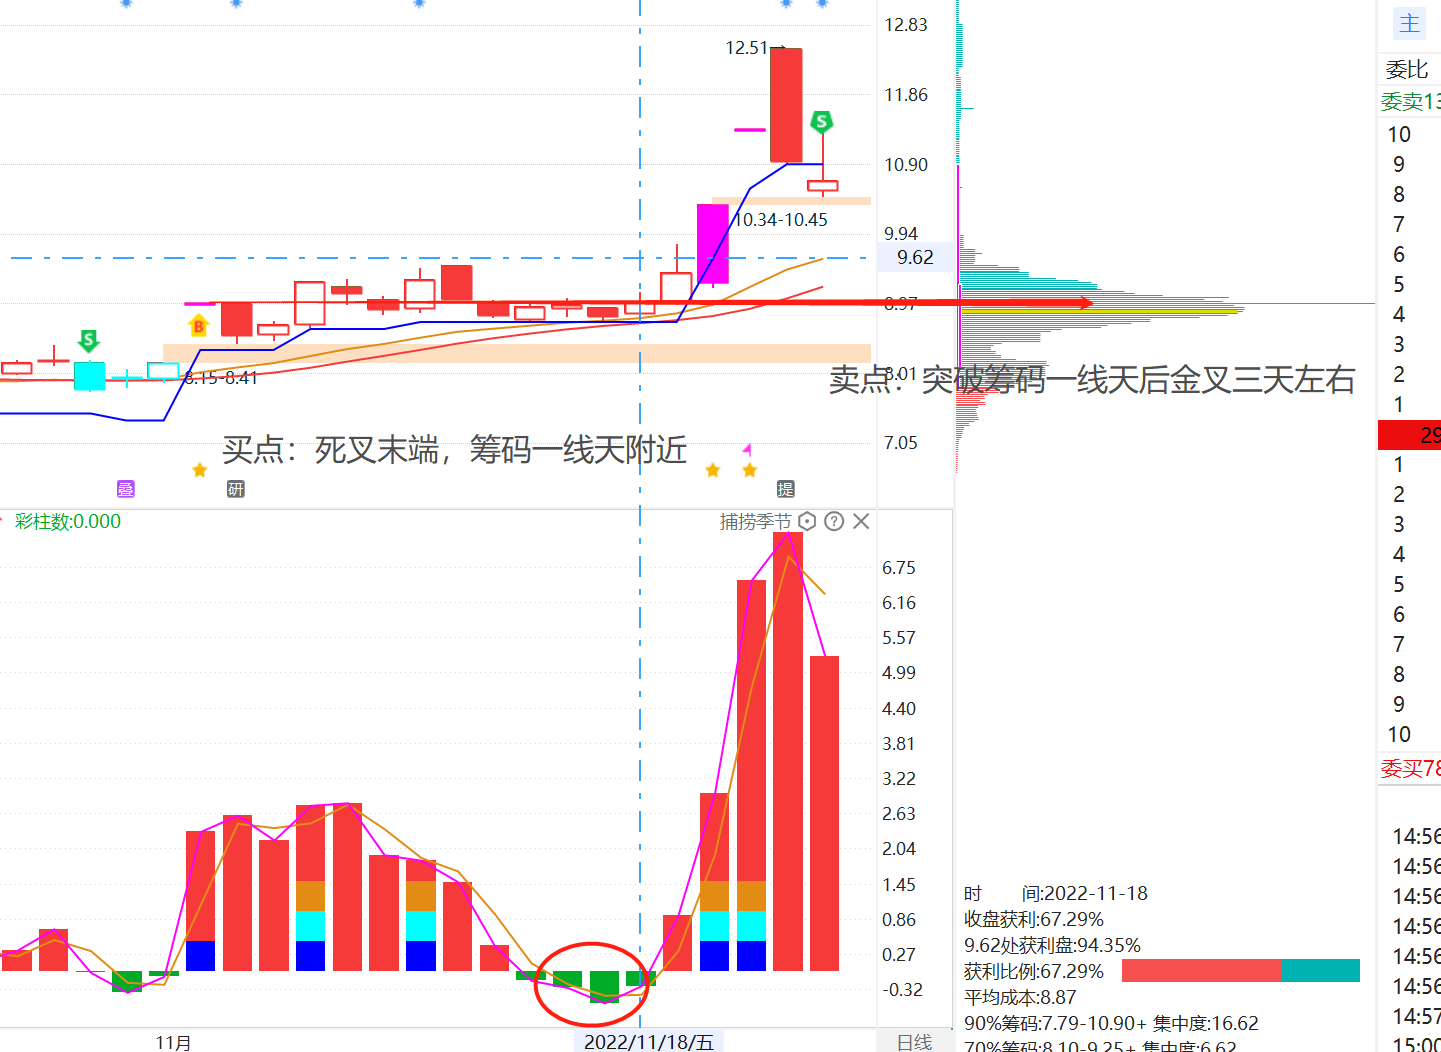Select the magenta candlestick on the chart
This screenshot has width=1441, height=1052.
click(713, 244)
